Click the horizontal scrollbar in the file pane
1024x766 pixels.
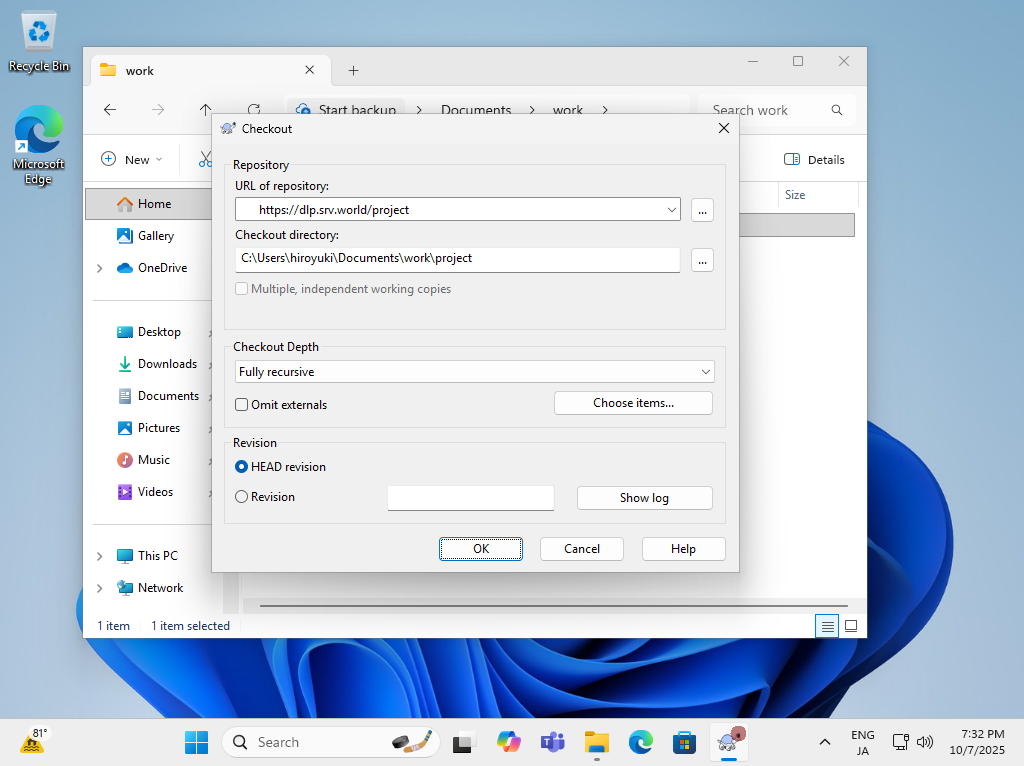click(x=552, y=606)
